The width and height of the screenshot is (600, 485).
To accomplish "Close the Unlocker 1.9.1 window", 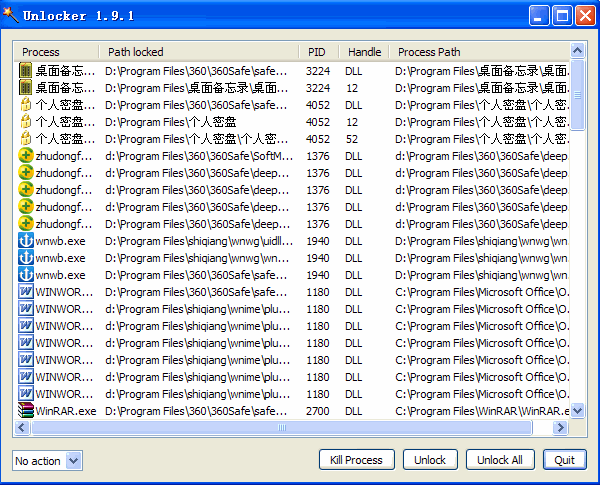I will pos(585,15).
